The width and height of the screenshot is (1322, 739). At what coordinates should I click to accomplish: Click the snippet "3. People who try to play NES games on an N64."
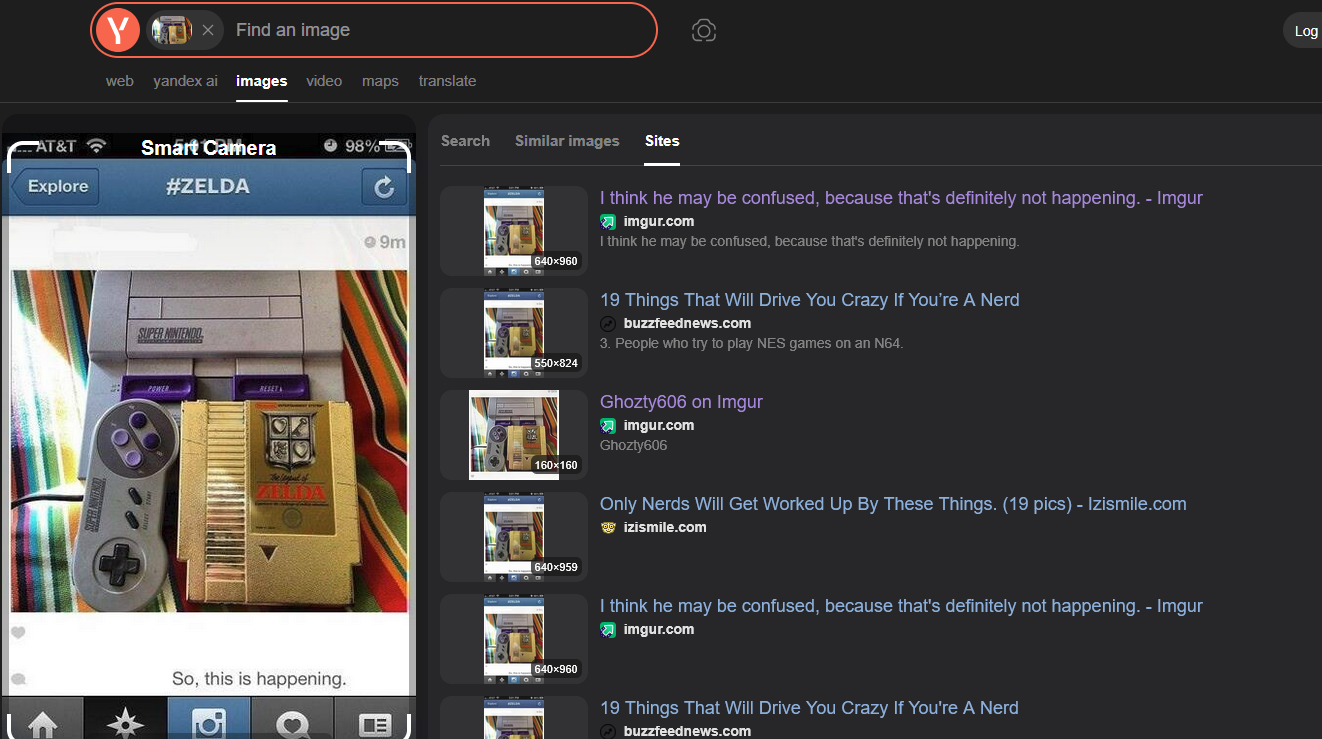[x=752, y=343]
